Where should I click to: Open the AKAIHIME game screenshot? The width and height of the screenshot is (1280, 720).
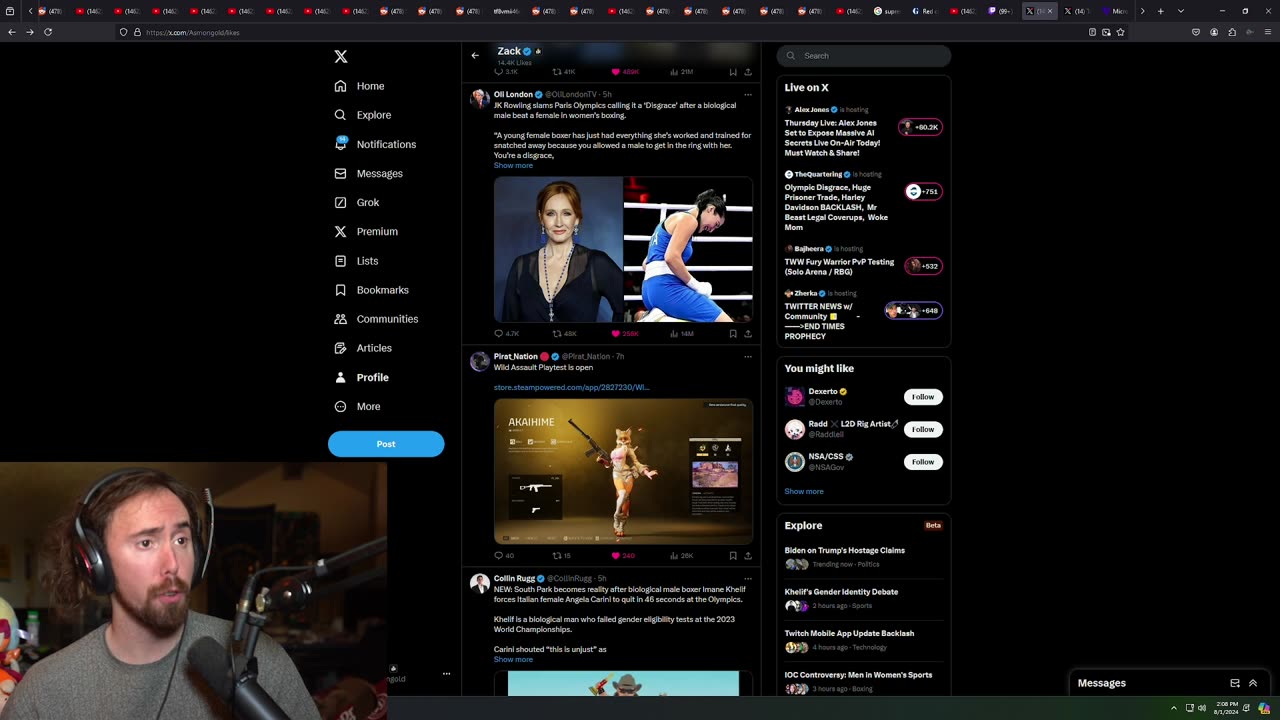(623, 471)
